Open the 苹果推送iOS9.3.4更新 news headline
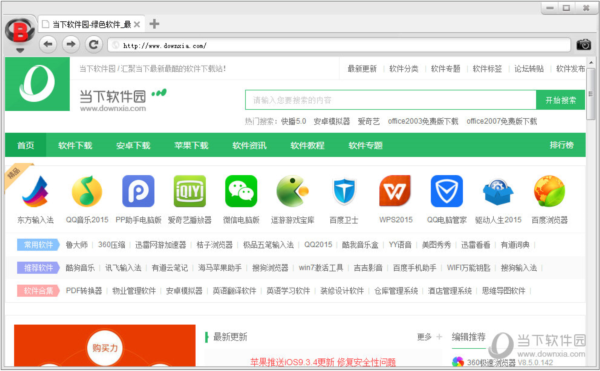The image size is (600, 371). pyautogui.click(x=323, y=362)
